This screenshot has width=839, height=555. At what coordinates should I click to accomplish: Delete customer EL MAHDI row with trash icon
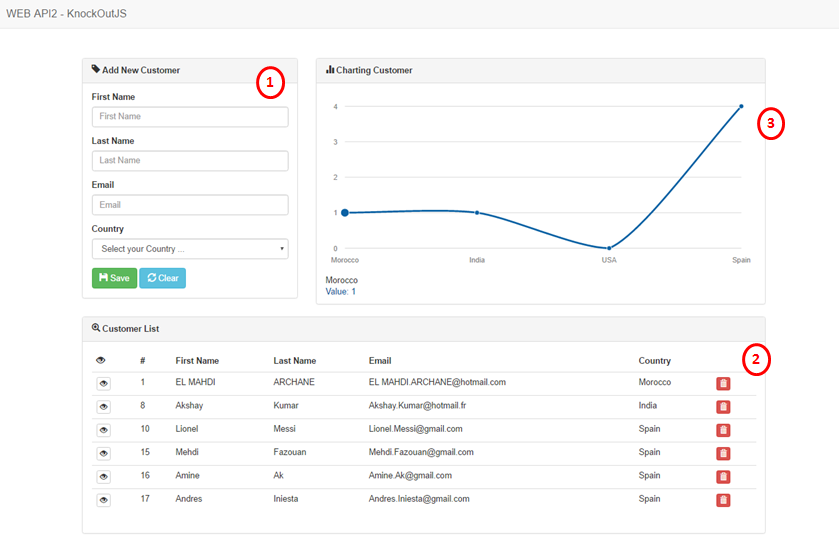pyautogui.click(x=723, y=383)
